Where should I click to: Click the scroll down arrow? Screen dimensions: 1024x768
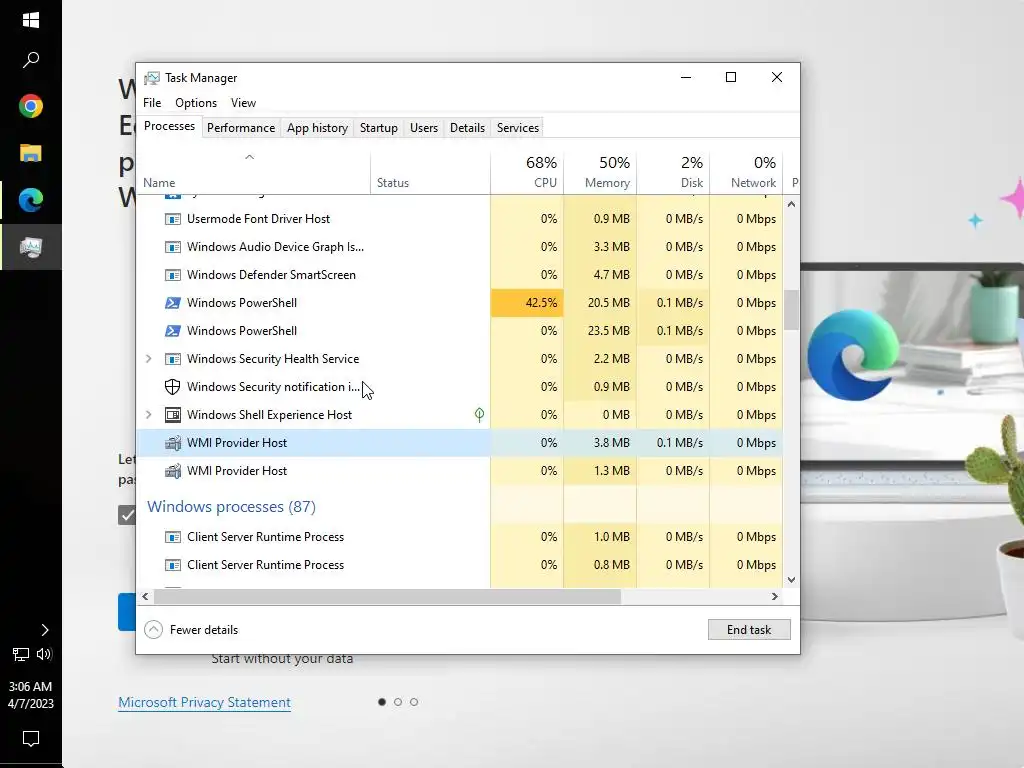(x=791, y=580)
